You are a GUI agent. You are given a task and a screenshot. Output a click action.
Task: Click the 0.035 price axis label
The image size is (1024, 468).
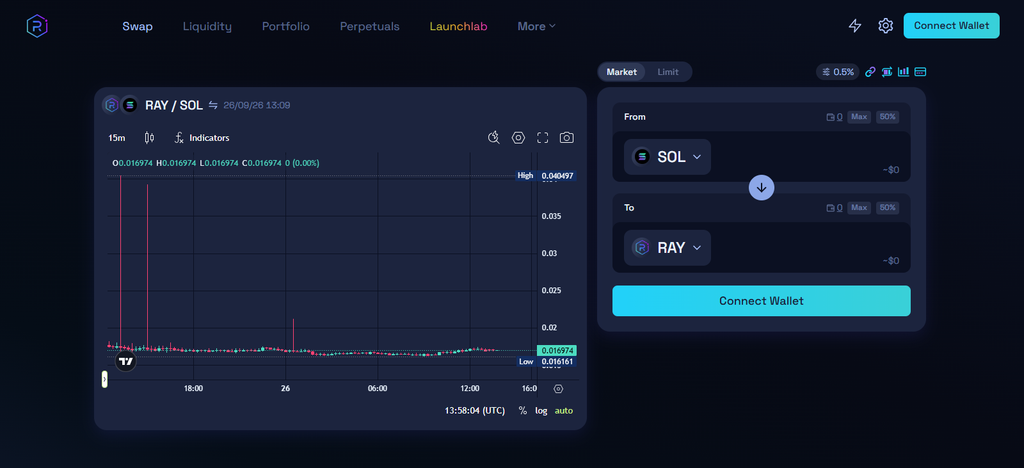click(x=552, y=216)
